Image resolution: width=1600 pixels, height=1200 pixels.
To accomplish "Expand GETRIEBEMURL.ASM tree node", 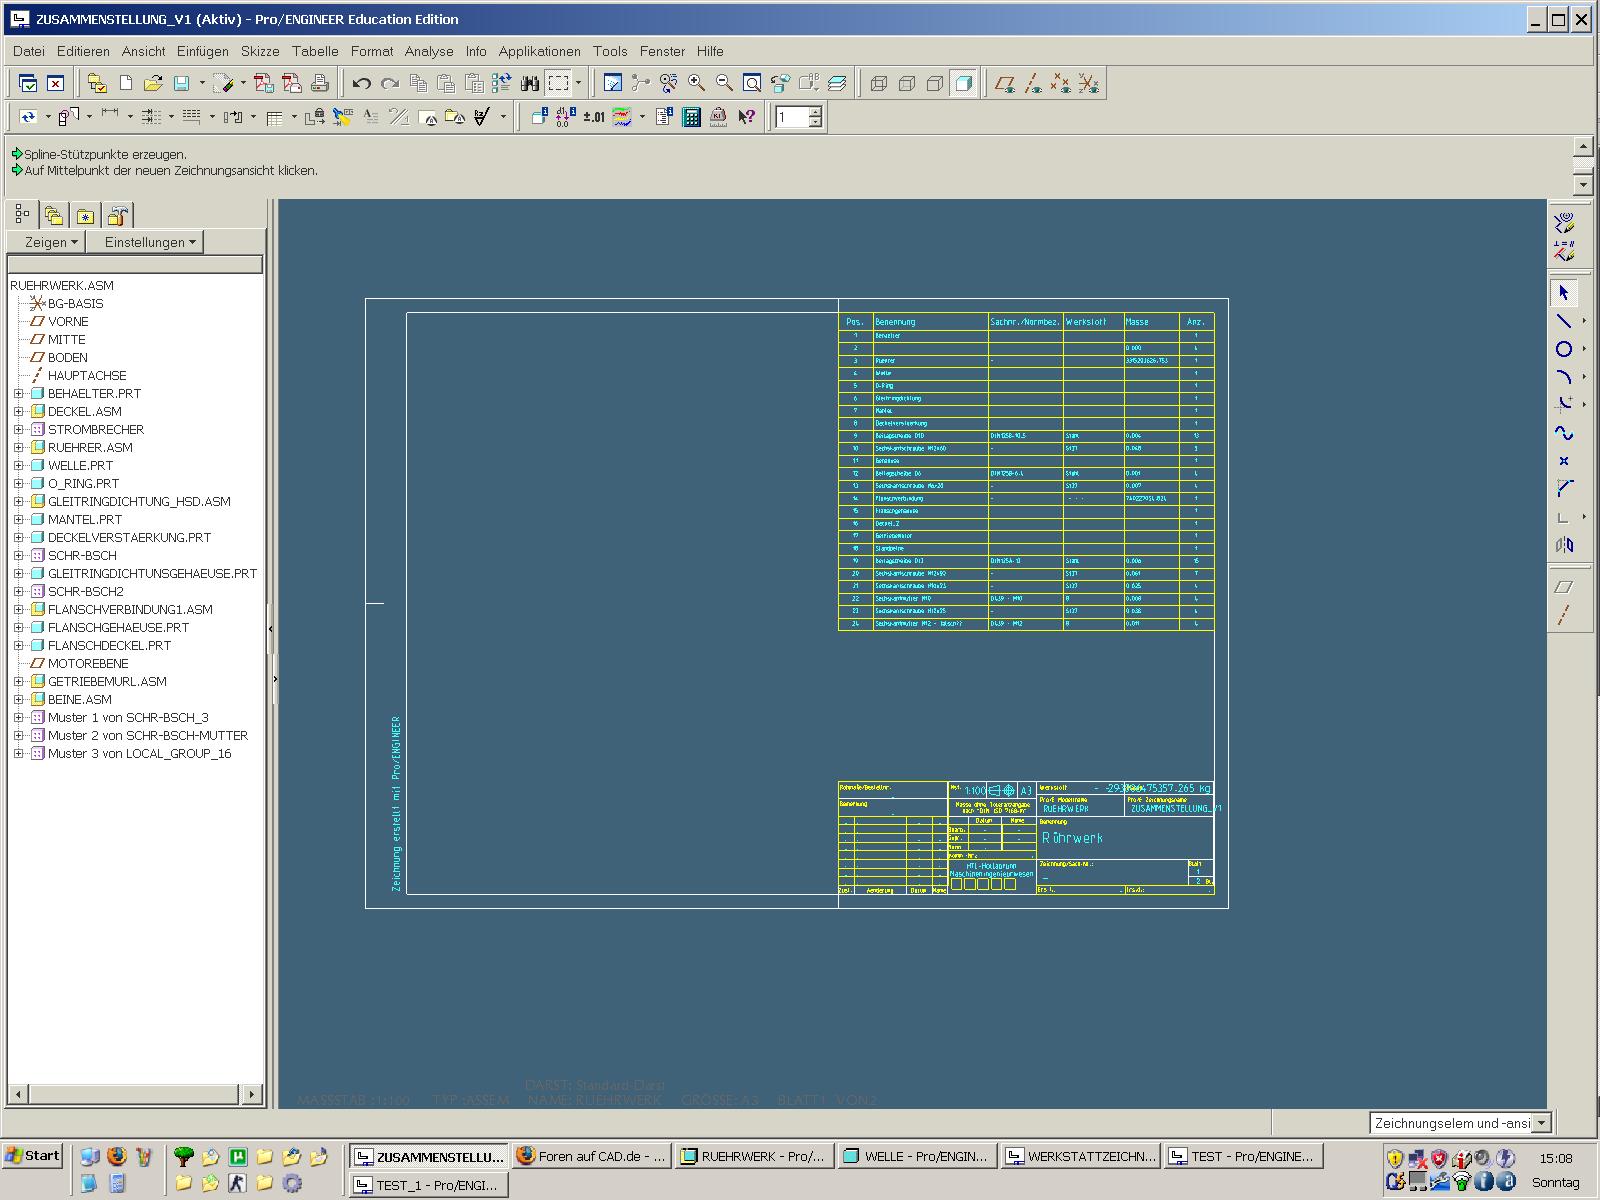I will (18, 681).
